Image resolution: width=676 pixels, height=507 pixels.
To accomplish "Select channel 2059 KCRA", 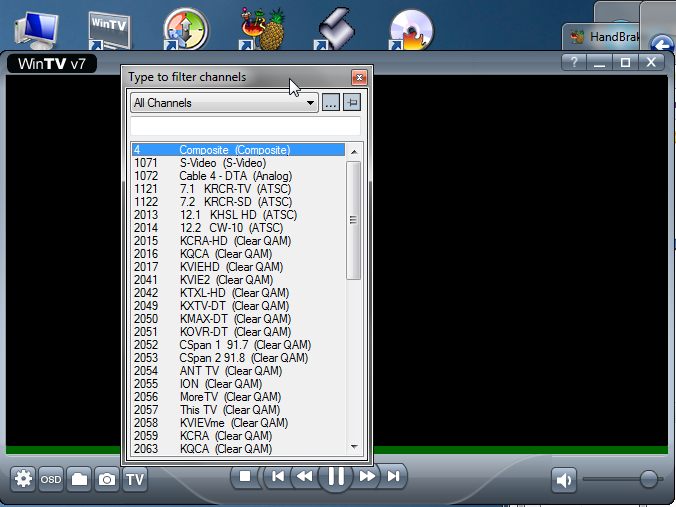I will (x=238, y=436).
